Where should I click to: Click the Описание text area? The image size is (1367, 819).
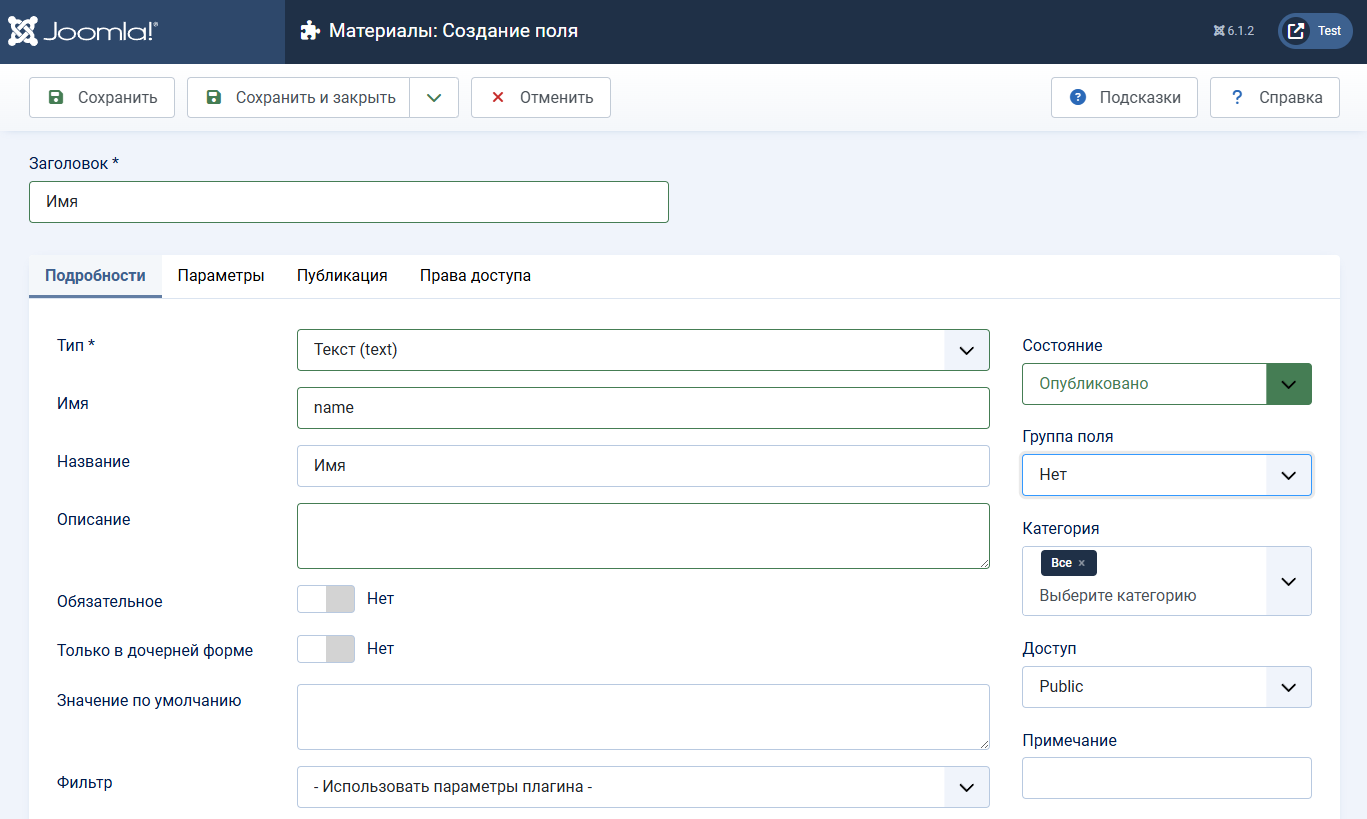coord(643,536)
